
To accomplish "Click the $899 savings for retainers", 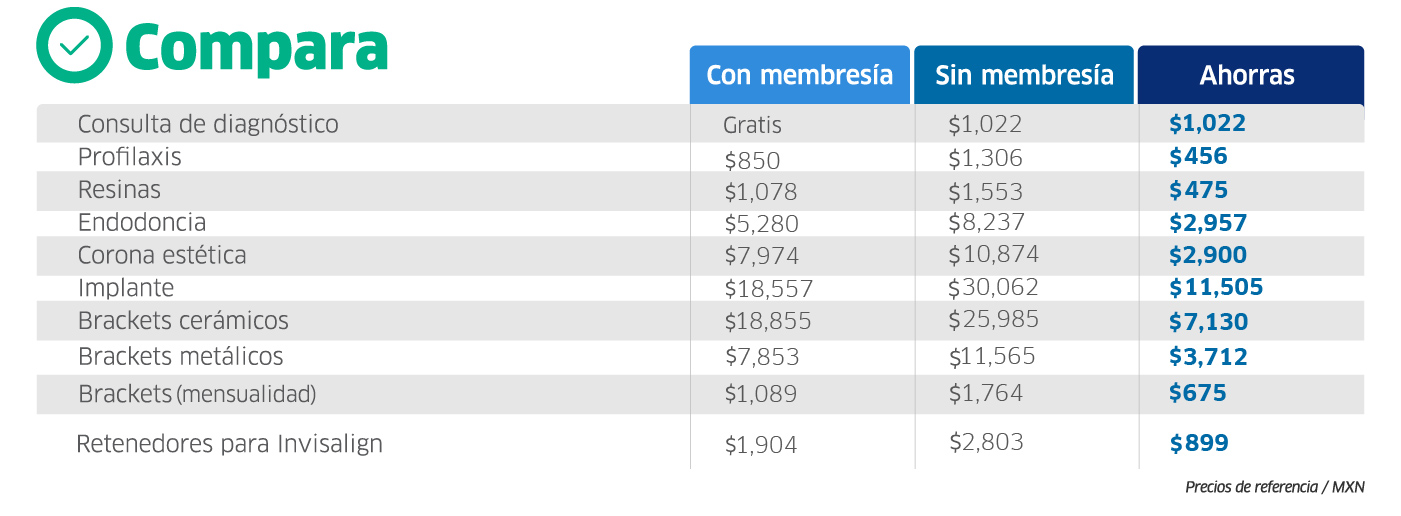I will point(1199,444).
